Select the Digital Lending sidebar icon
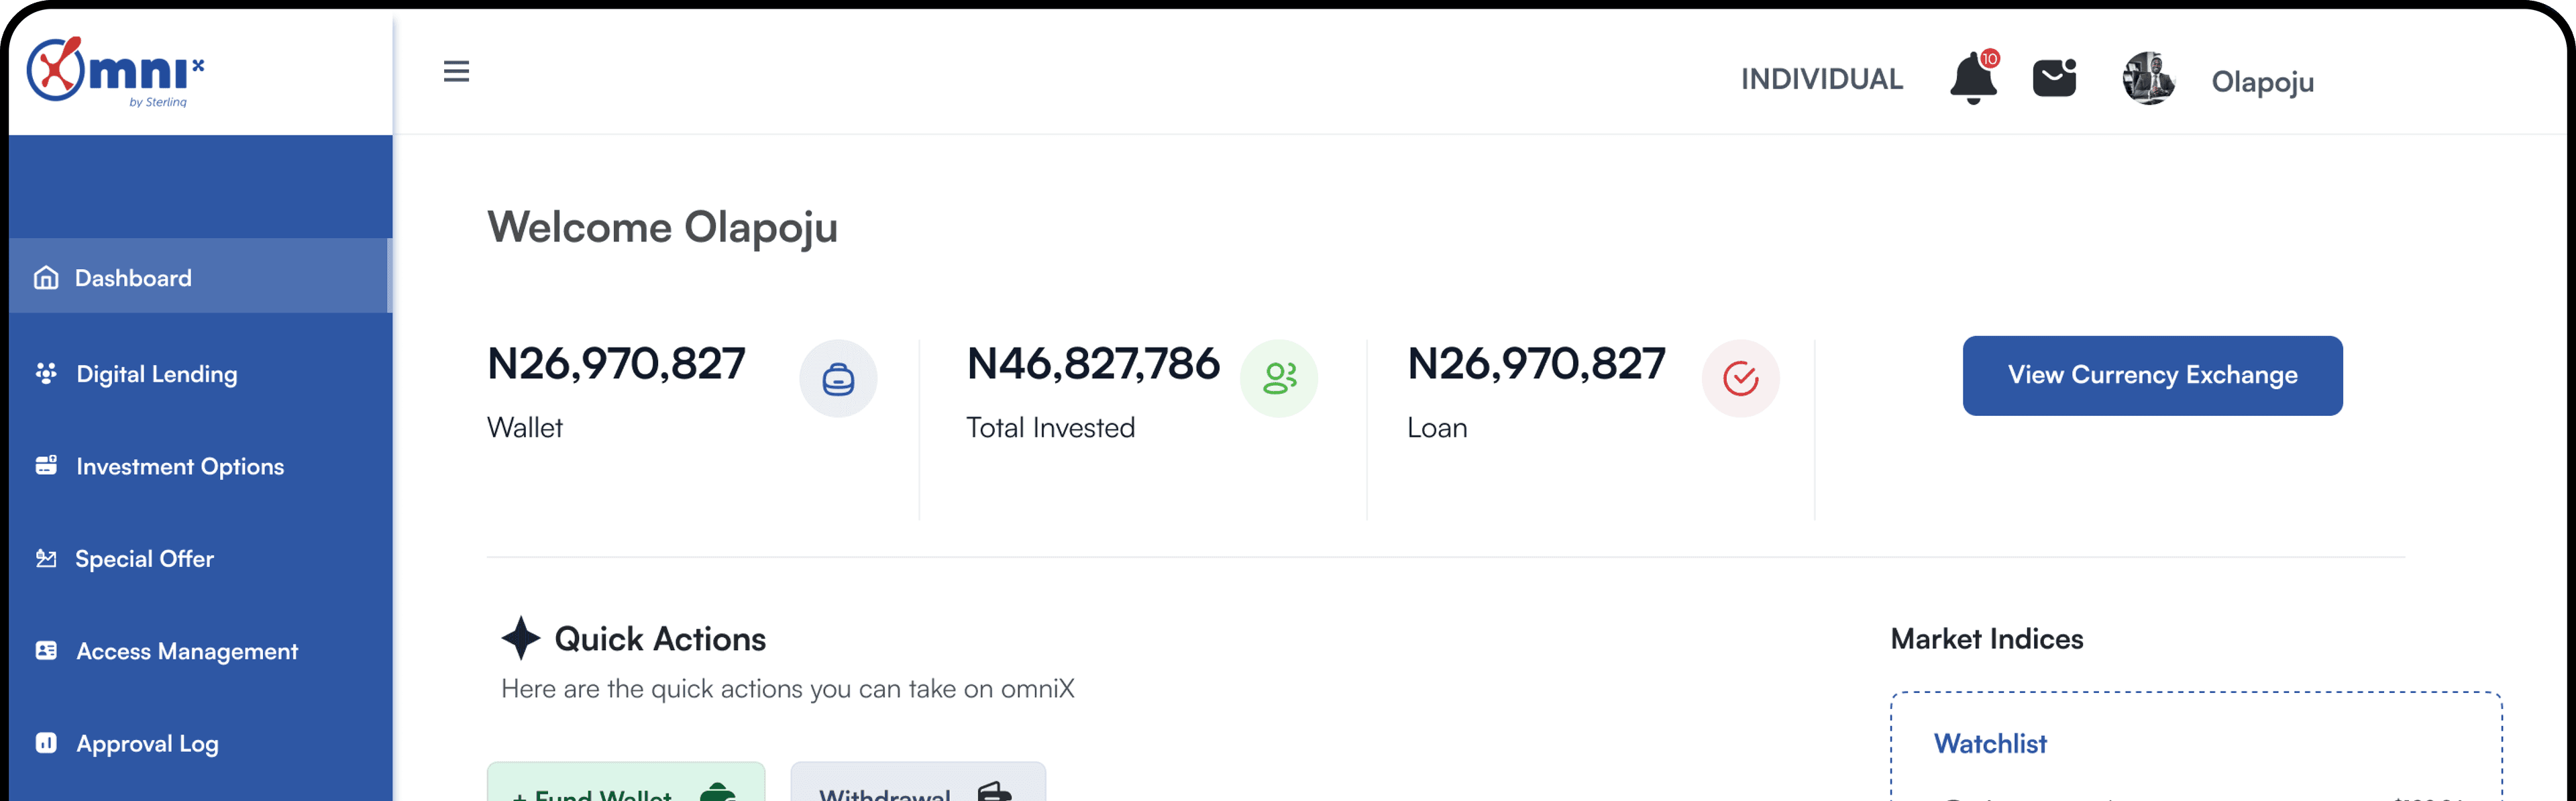The width and height of the screenshot is (2576, 801). (46, 373)
